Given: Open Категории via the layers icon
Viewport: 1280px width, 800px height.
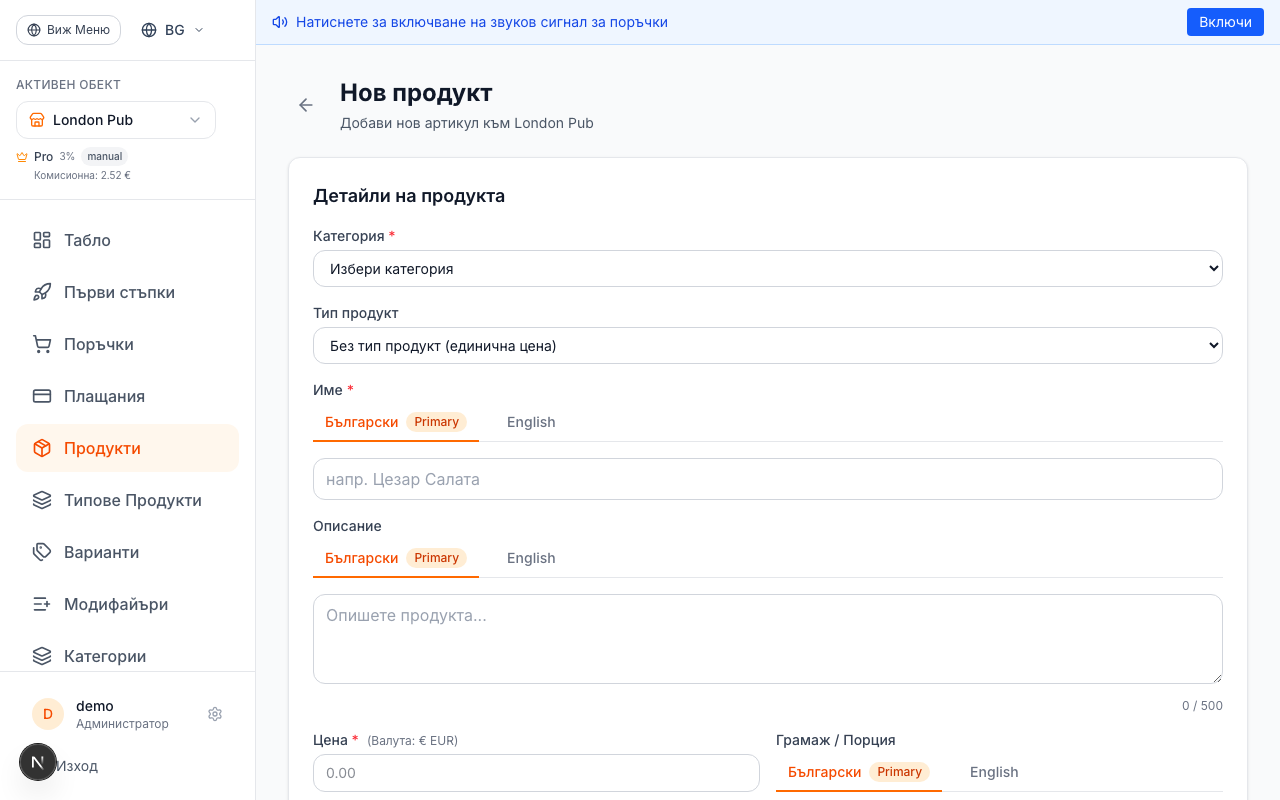Looking at the screenshot, I should tap(41, 656).
